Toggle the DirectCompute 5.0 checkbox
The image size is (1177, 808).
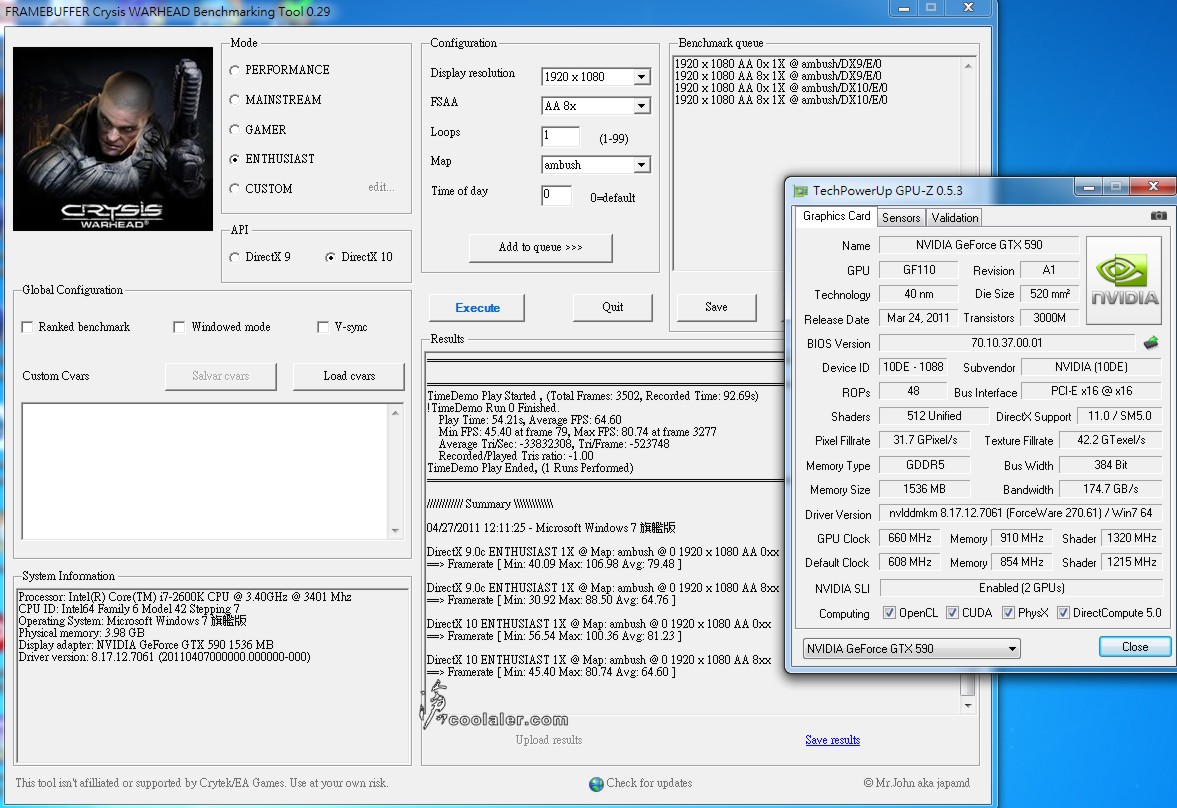[1064, 613]
